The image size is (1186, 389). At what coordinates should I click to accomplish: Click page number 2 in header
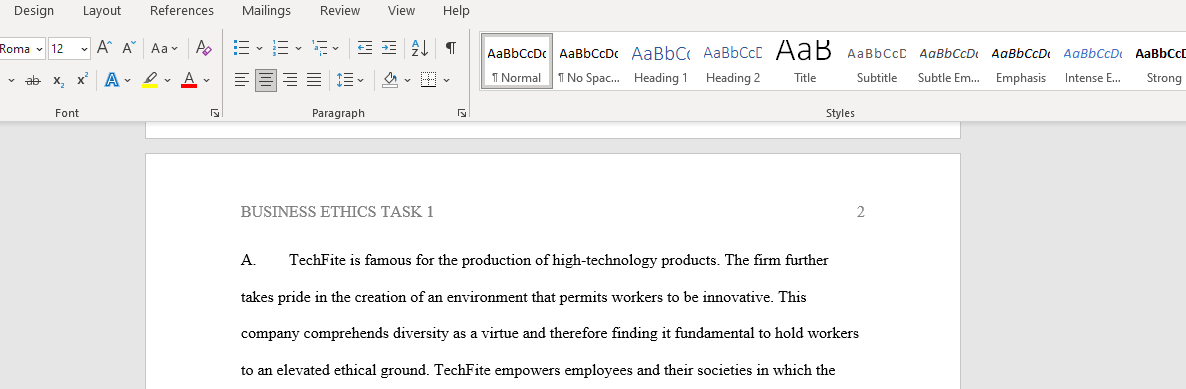(860, 212)
